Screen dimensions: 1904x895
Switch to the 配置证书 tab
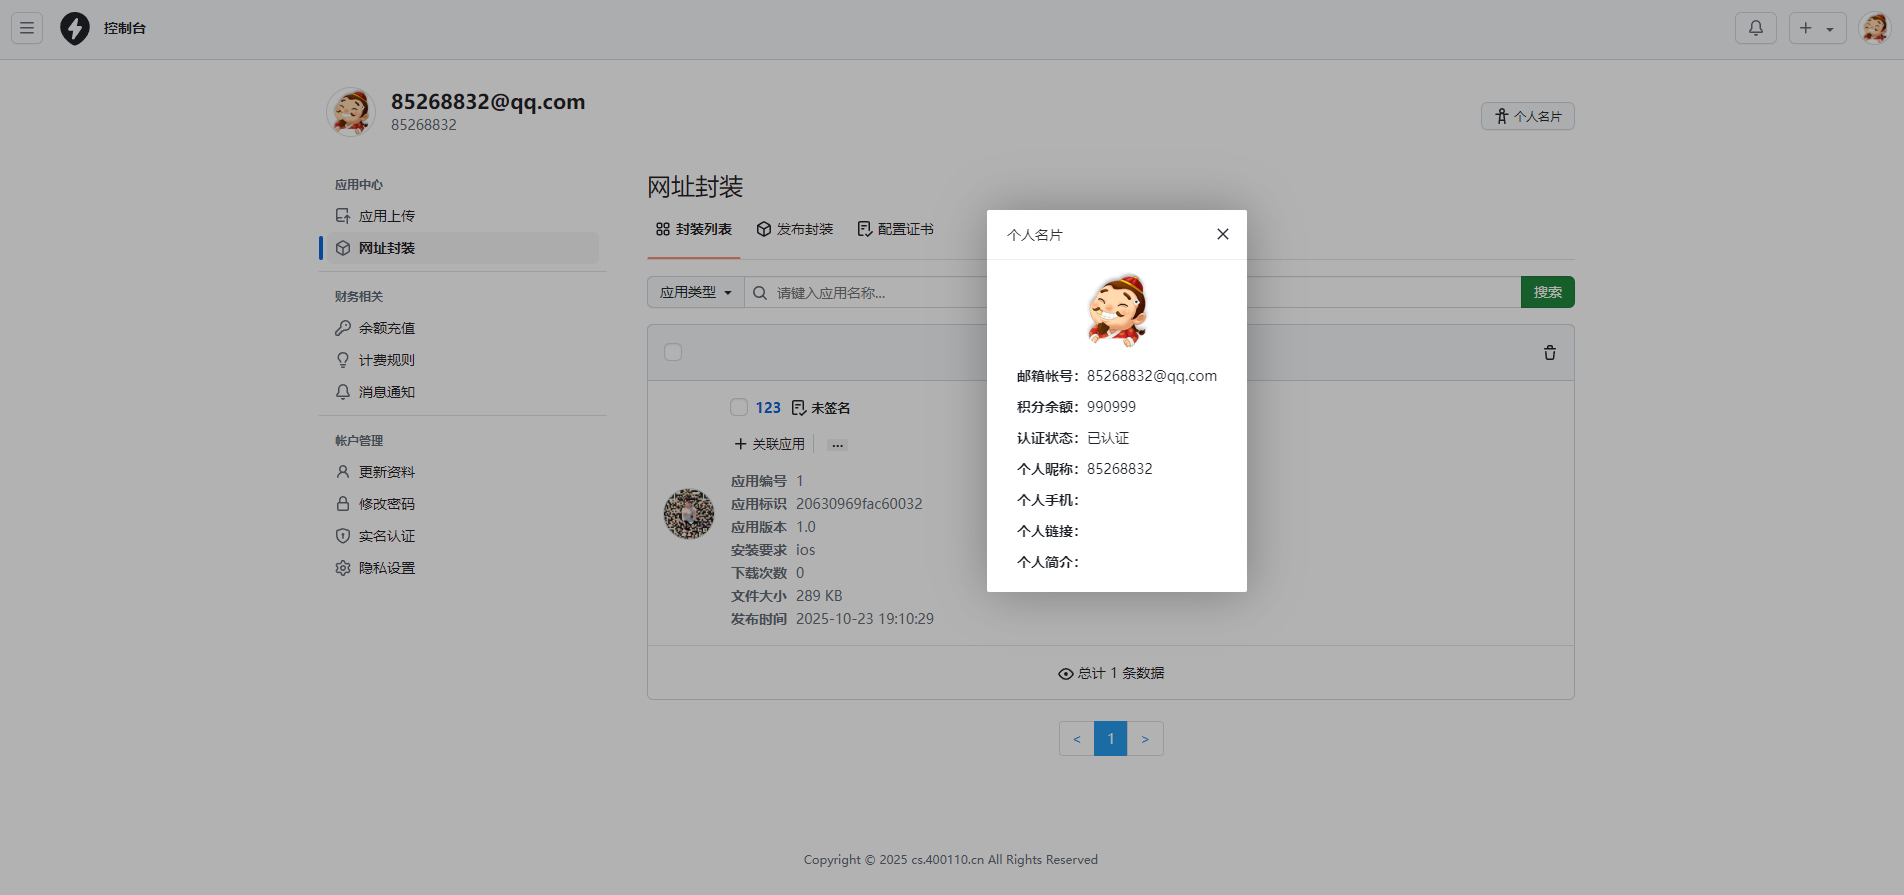(896, 229)
